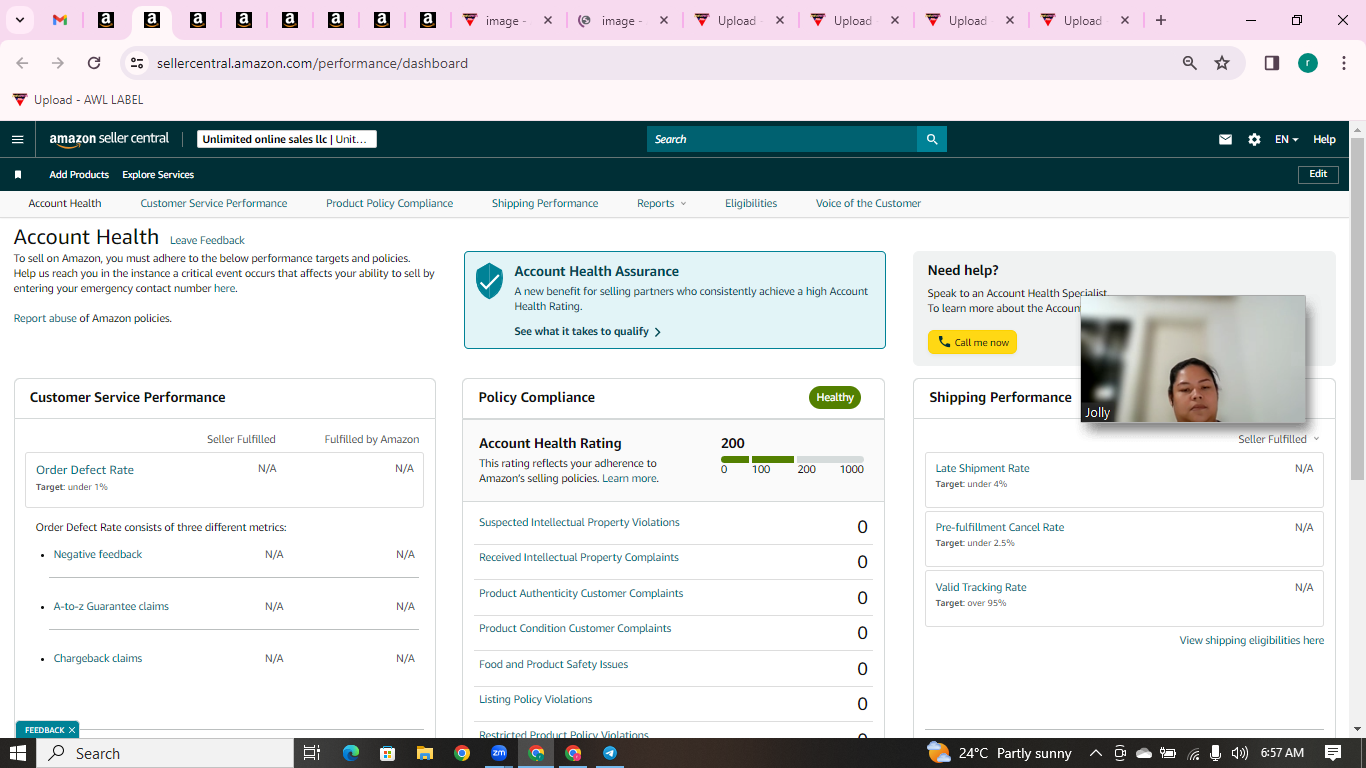Open the Product Policy Compliance tab
The height and width of the screenshot is (768, 1366).
pyautogui.click(x=389, y=203)
